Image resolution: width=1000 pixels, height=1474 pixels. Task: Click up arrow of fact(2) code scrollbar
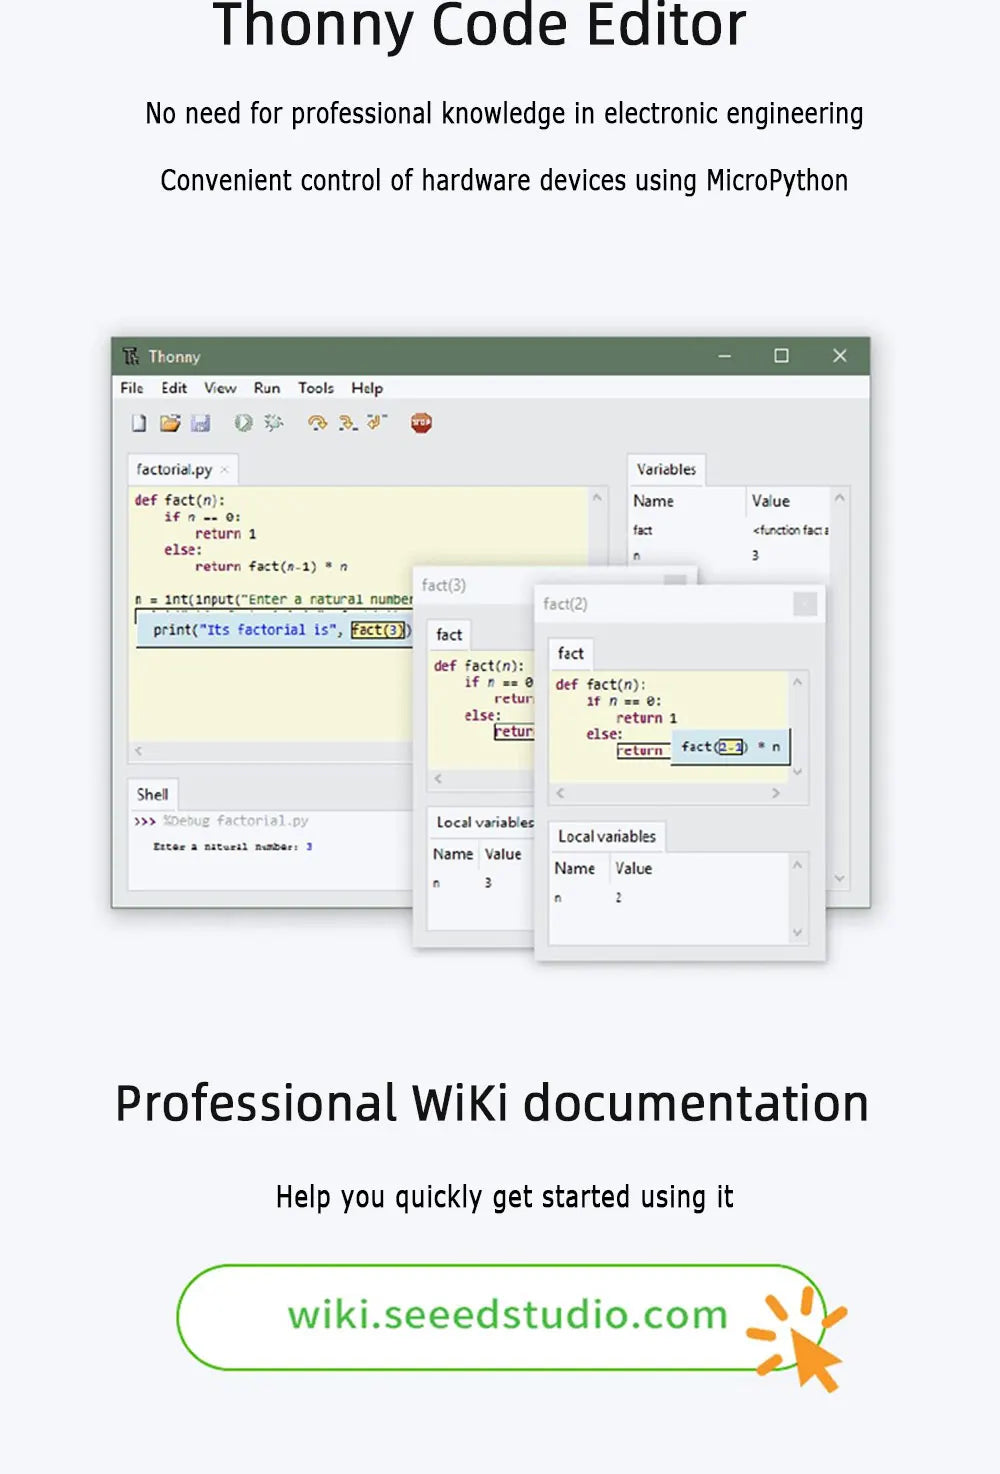(x=797, y=682)
